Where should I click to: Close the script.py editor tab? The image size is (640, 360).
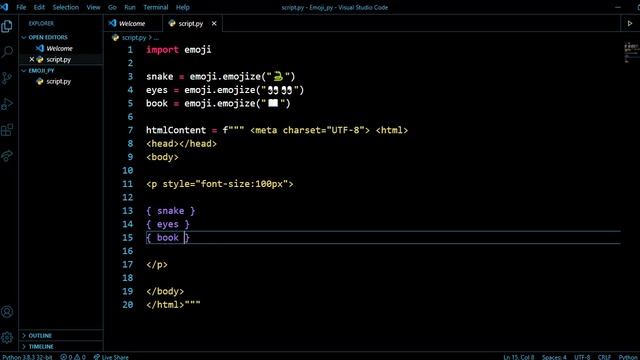pyautogui.click(x=214, y=24)
